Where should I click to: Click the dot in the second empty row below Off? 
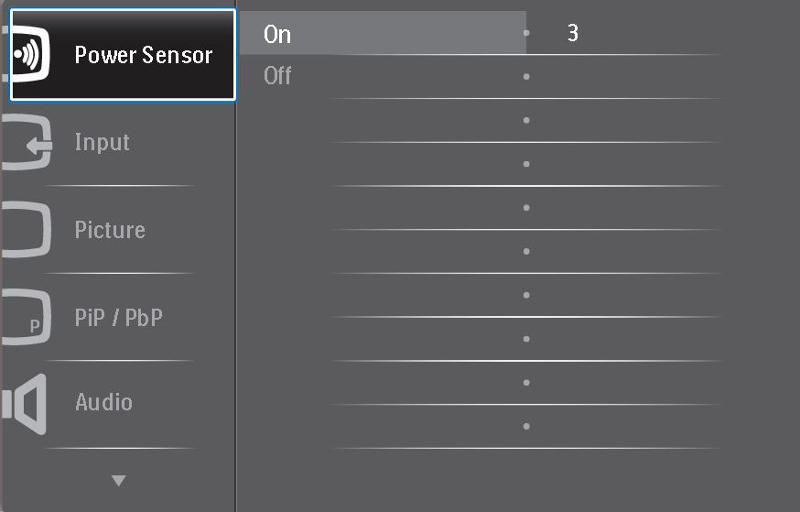coord(526,164)
